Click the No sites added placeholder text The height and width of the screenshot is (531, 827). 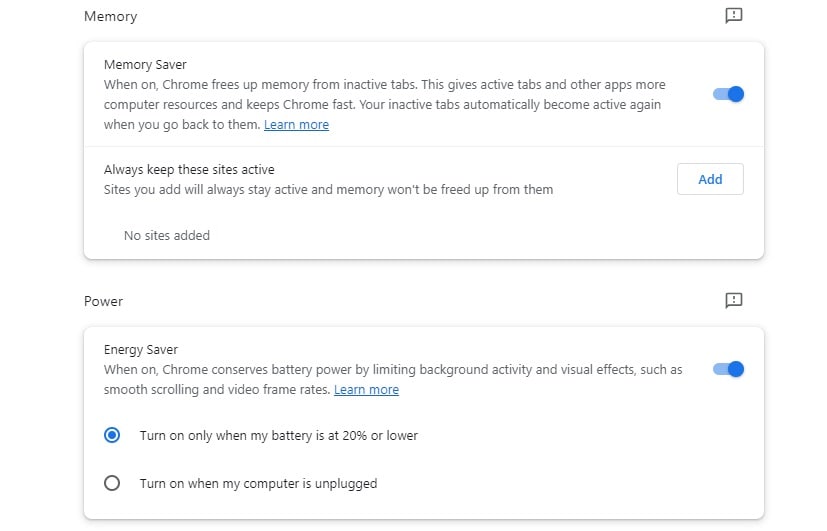tap(167, 236)
